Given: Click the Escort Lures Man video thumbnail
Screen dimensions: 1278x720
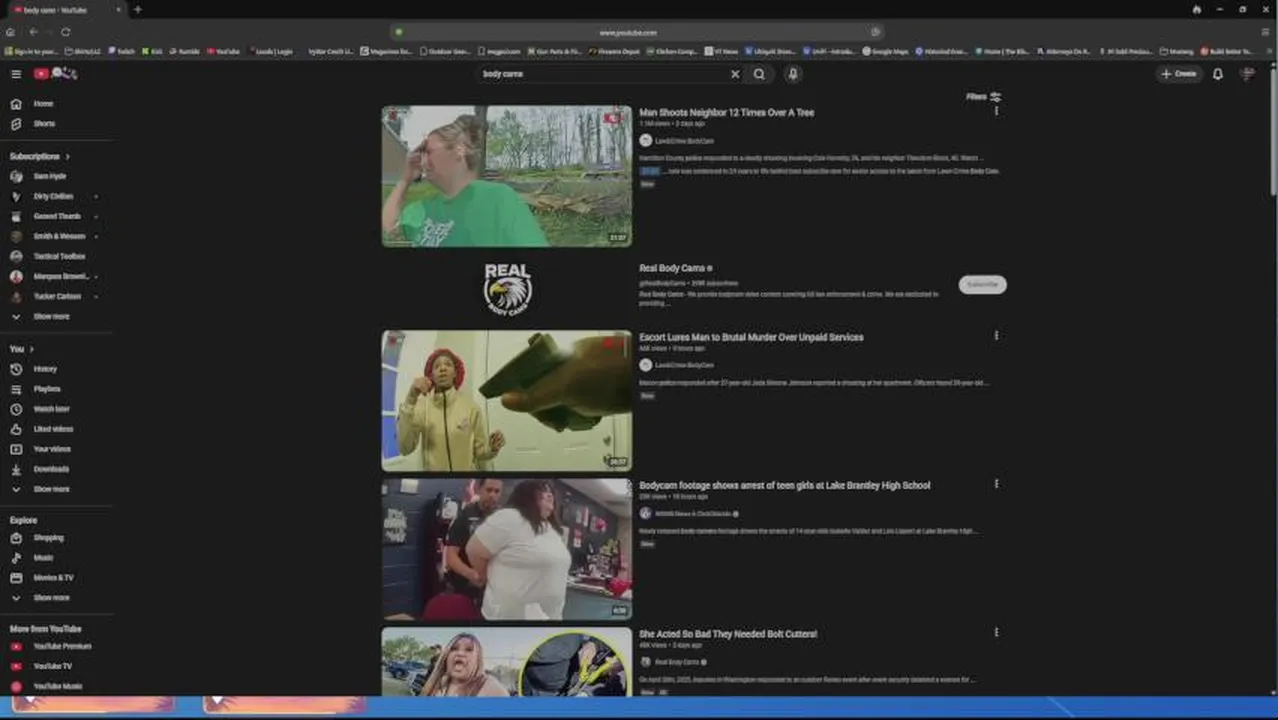Looking at the screenshot, I should coord(506,400).
